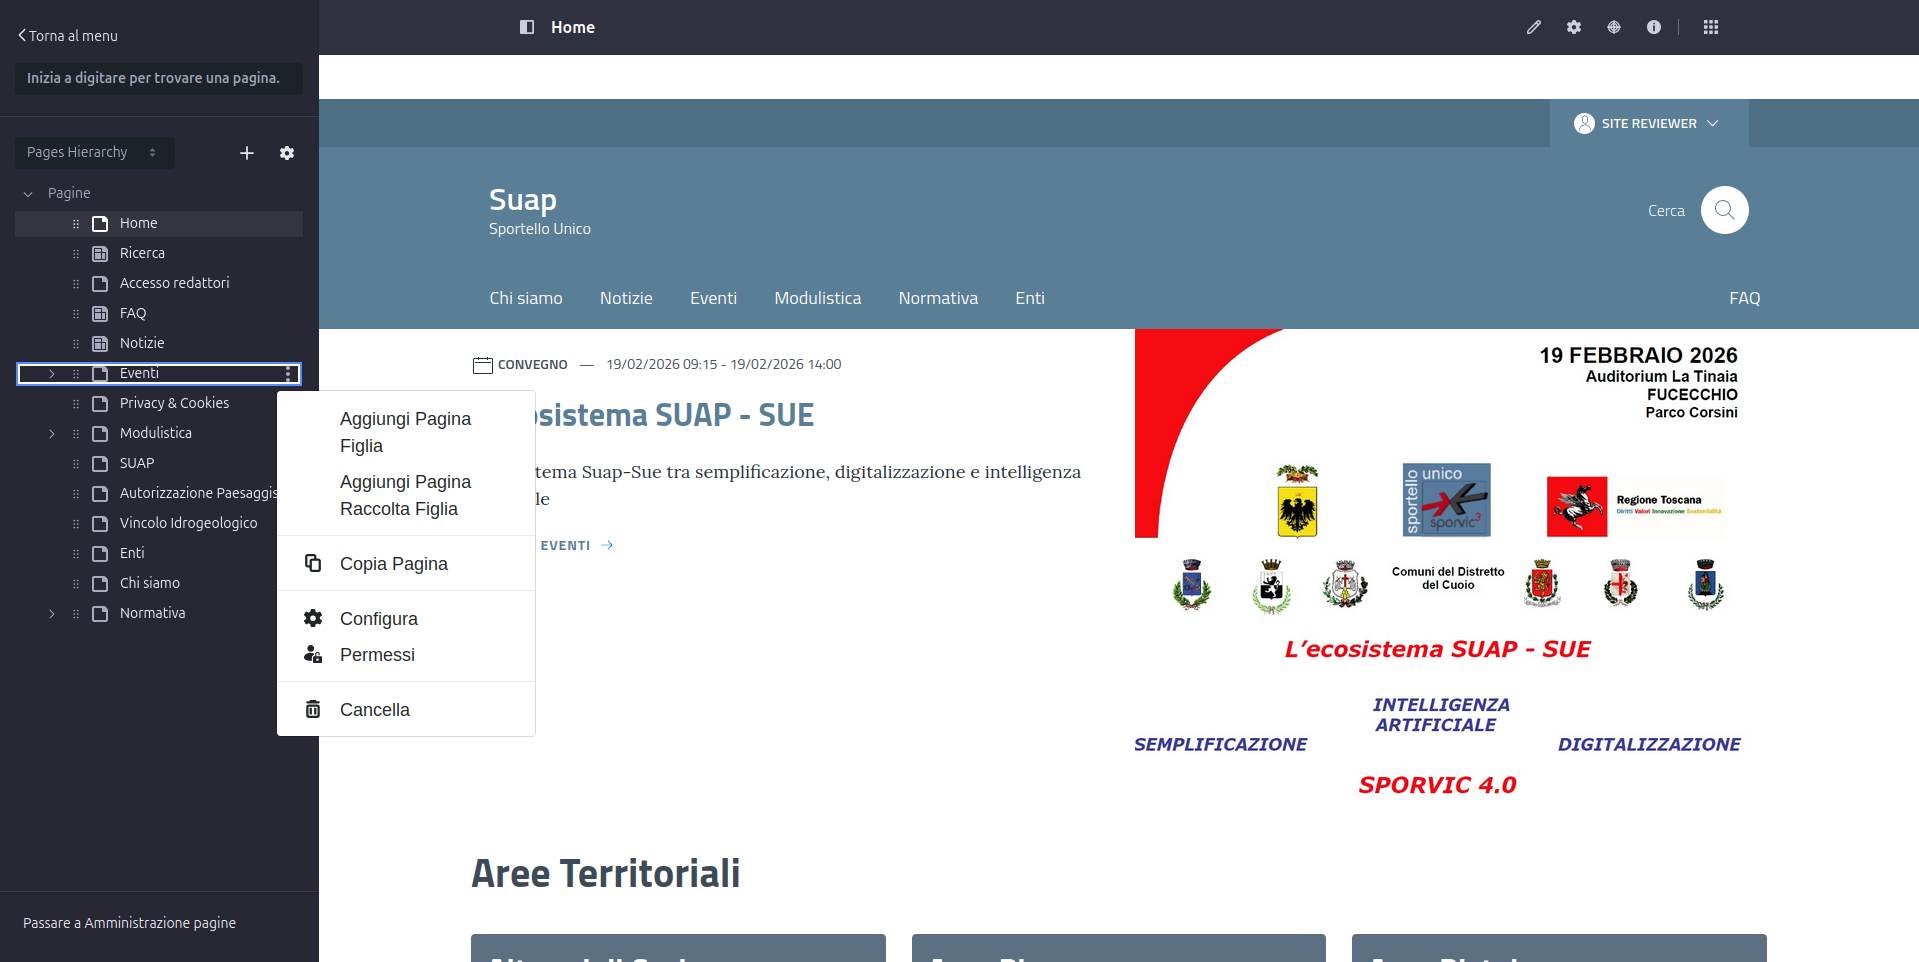The width and height of the screenshot is (1919, 962).
Task: Select Cancella in the context menu
Action: [x=374, y=710]
